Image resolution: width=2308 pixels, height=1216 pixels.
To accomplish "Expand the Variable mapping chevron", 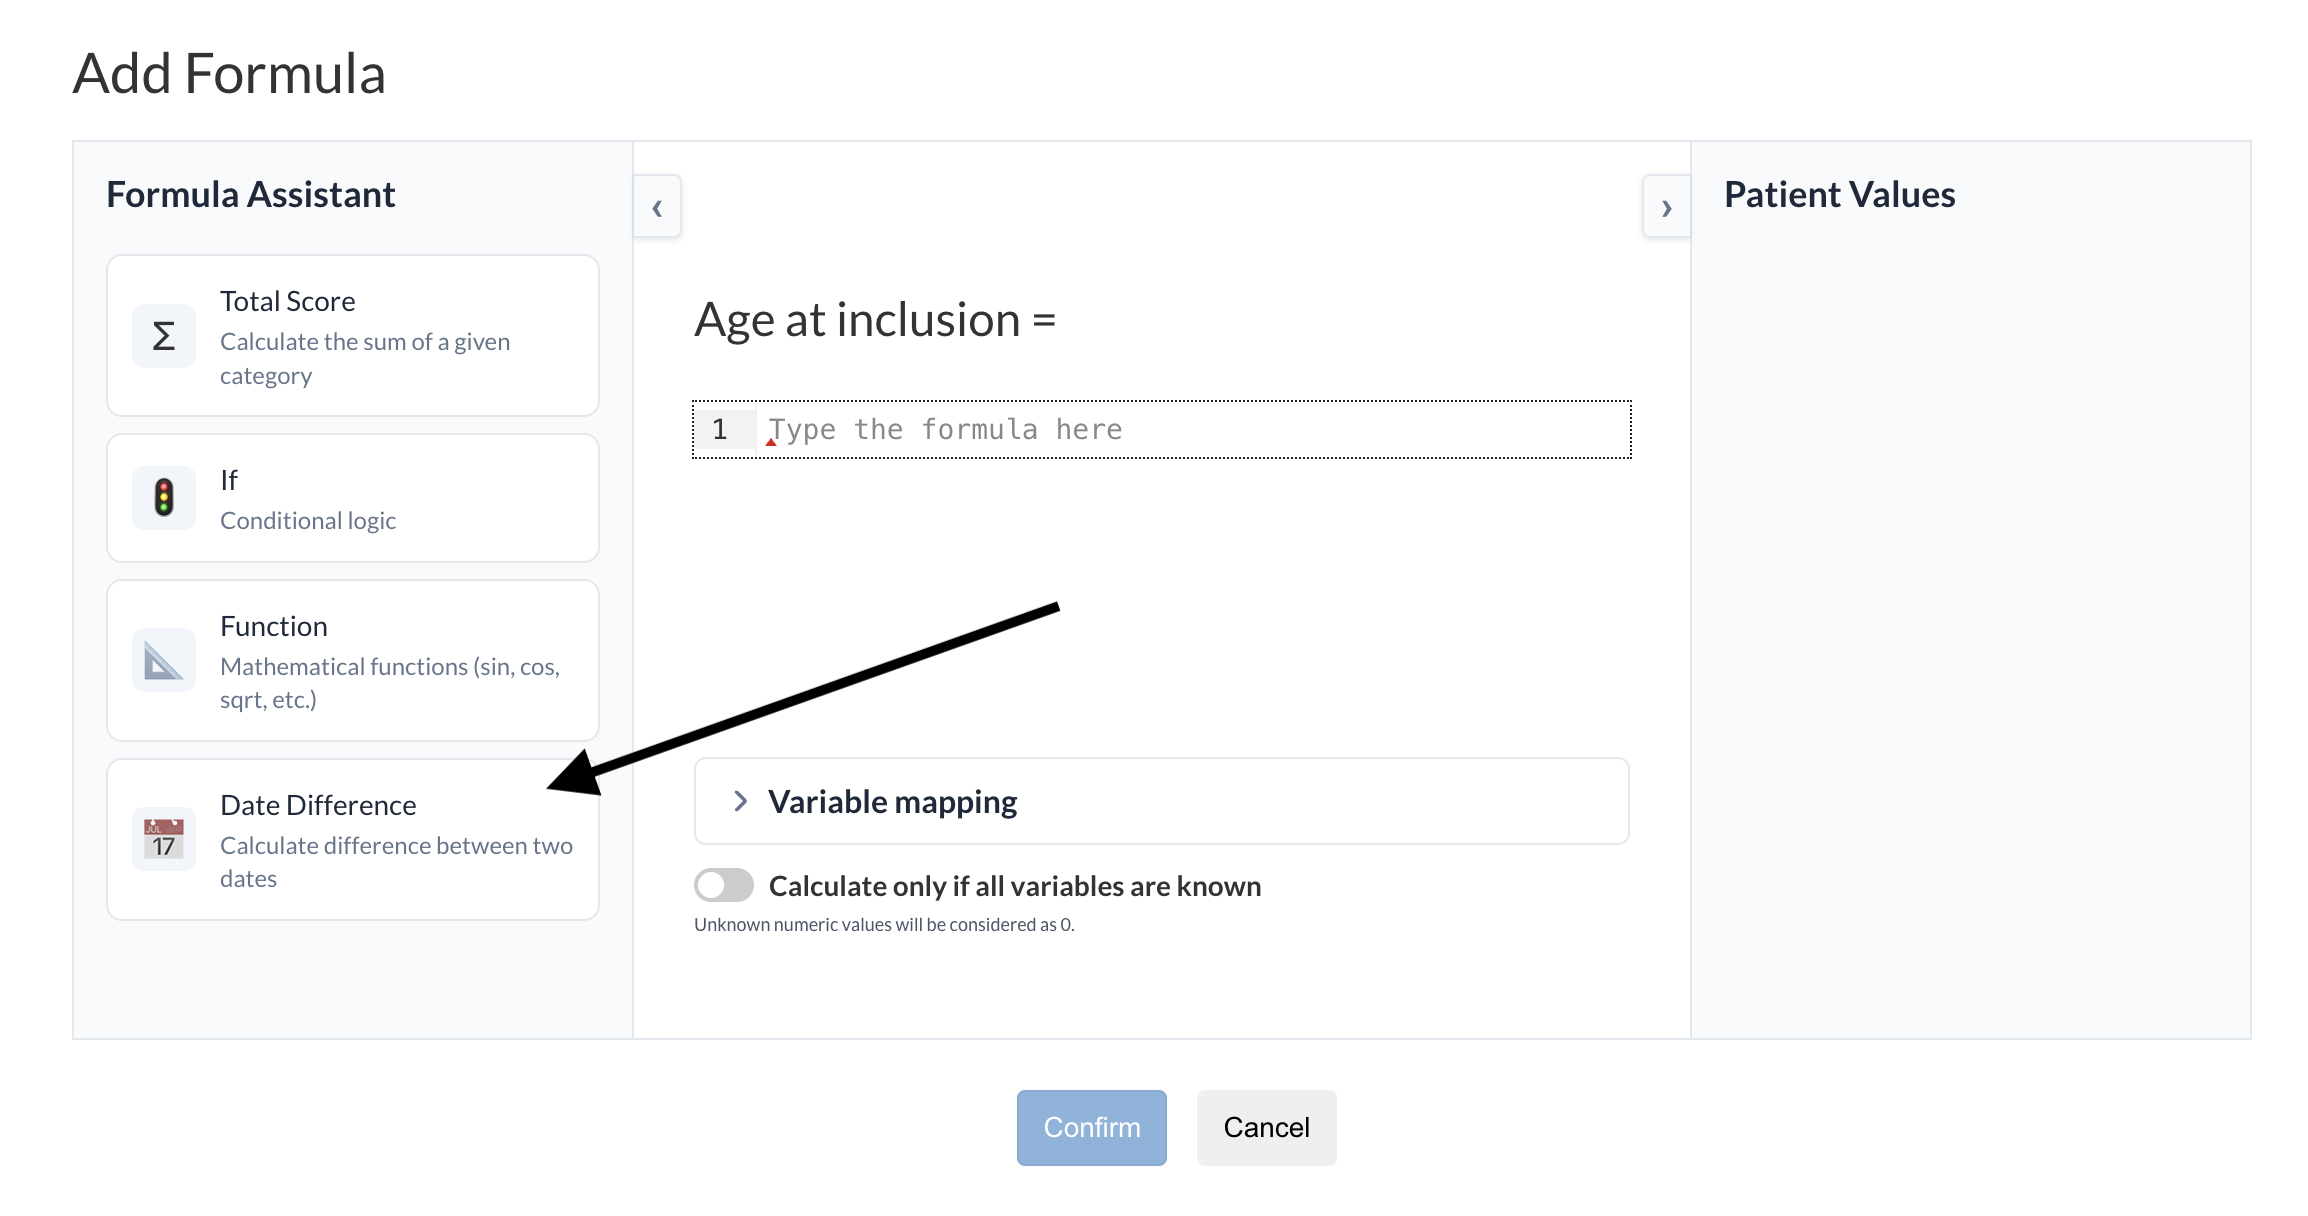I will (740, 801).
